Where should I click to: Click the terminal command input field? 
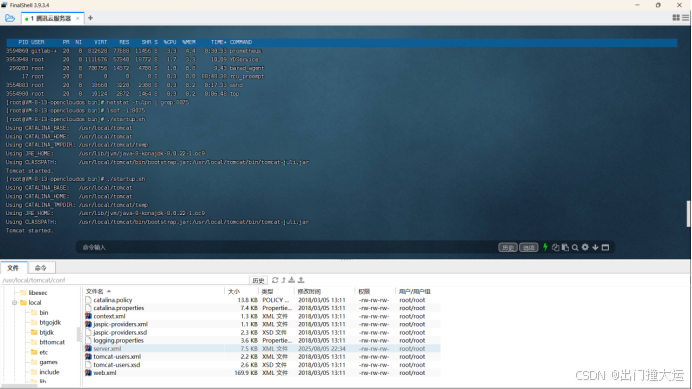coord(287,247)
